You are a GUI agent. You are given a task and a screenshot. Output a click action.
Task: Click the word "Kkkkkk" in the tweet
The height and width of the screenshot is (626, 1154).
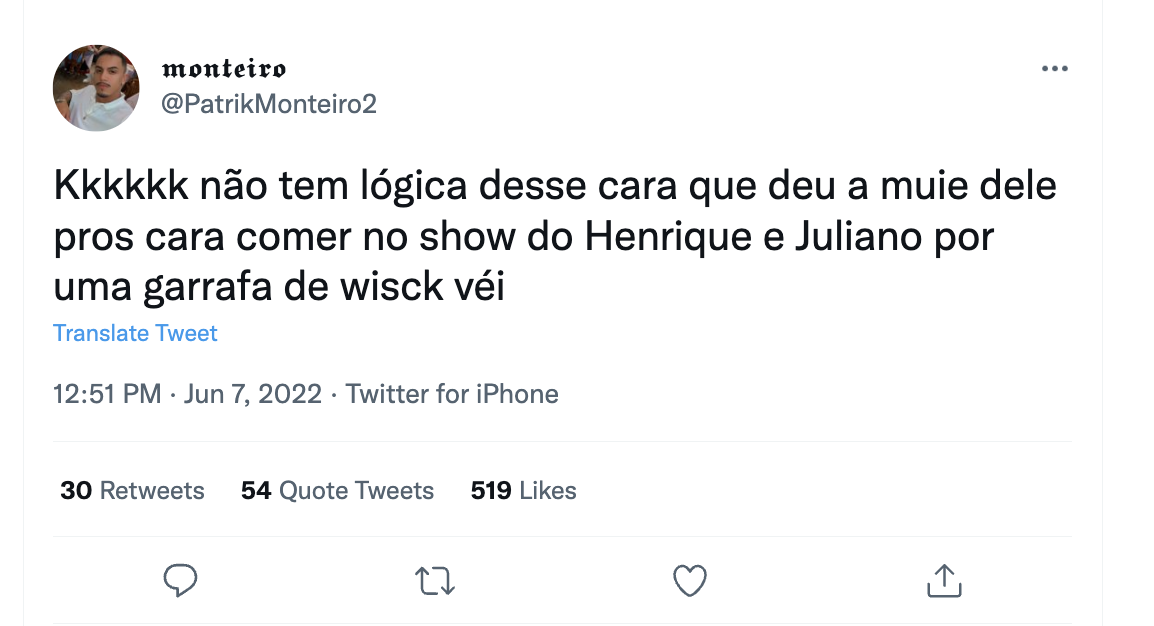click(119, 188)
